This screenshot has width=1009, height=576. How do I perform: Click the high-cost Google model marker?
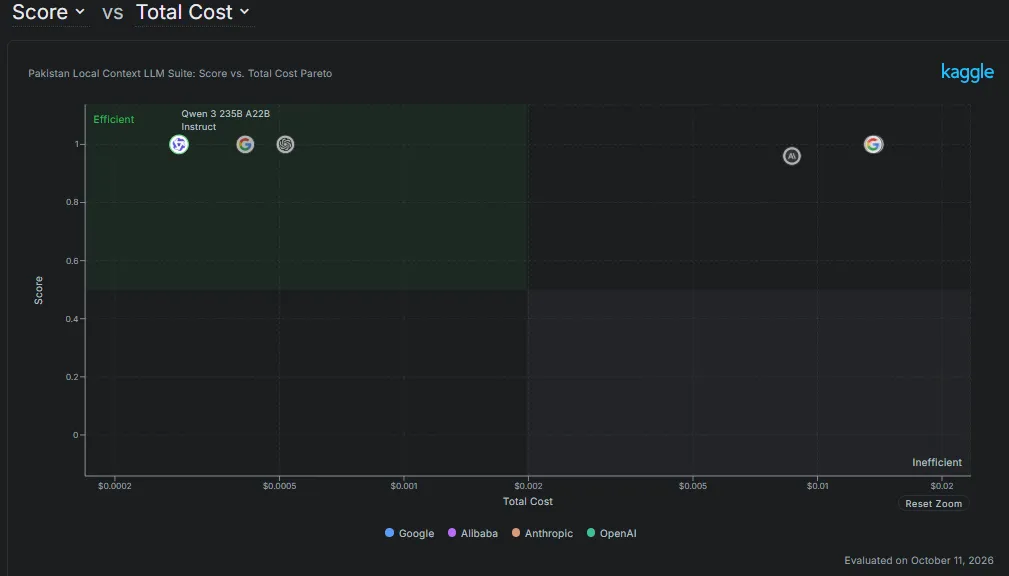click(x=873, y=144)
